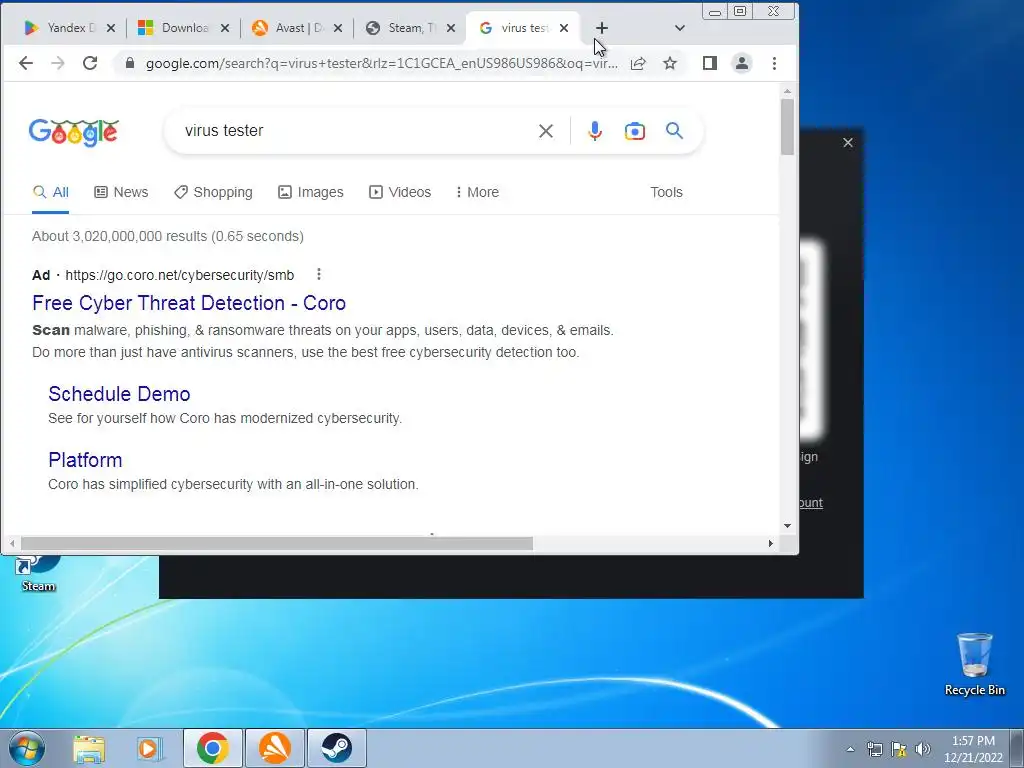Click the scrollbar down arrow

787,525
